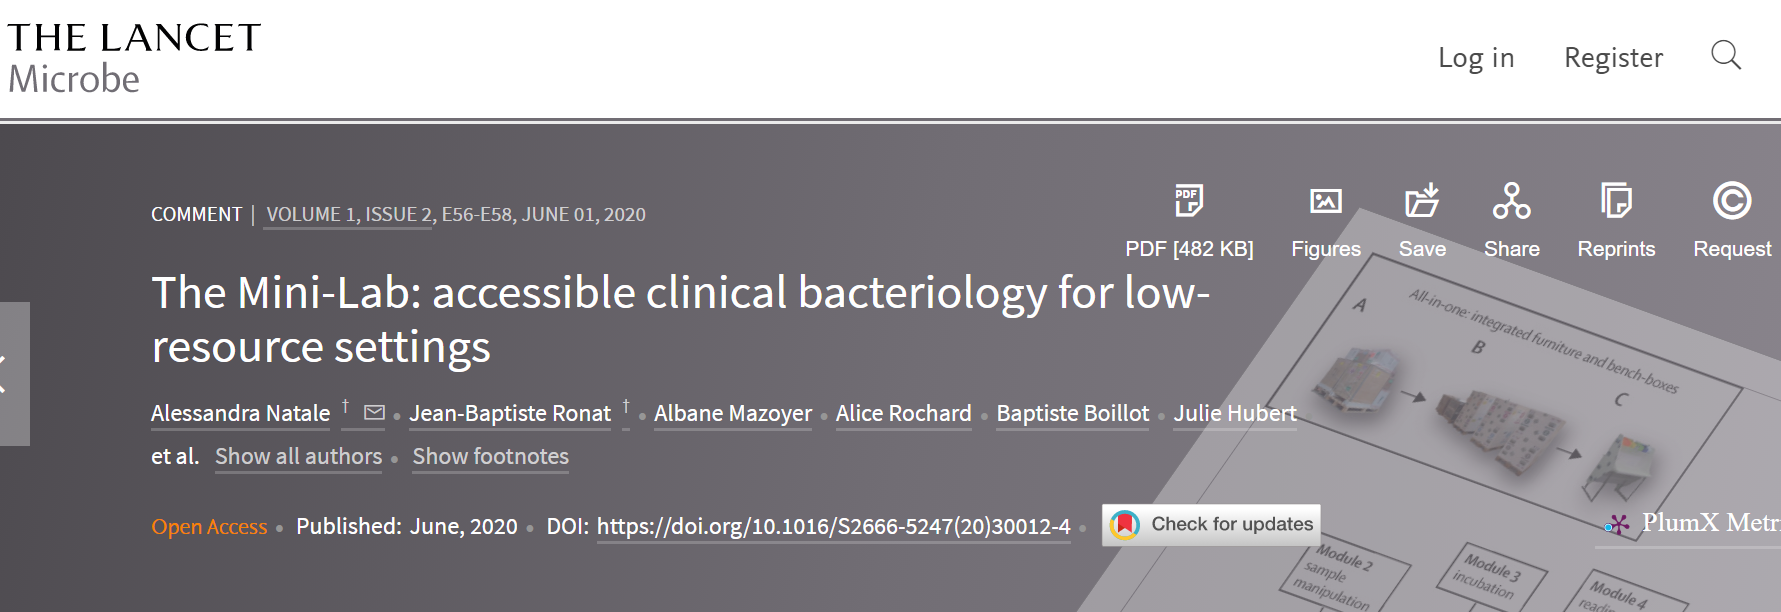Screen dimensions: 1781x612
Task: Click the Check for updates button
Action: (1211, 525)
